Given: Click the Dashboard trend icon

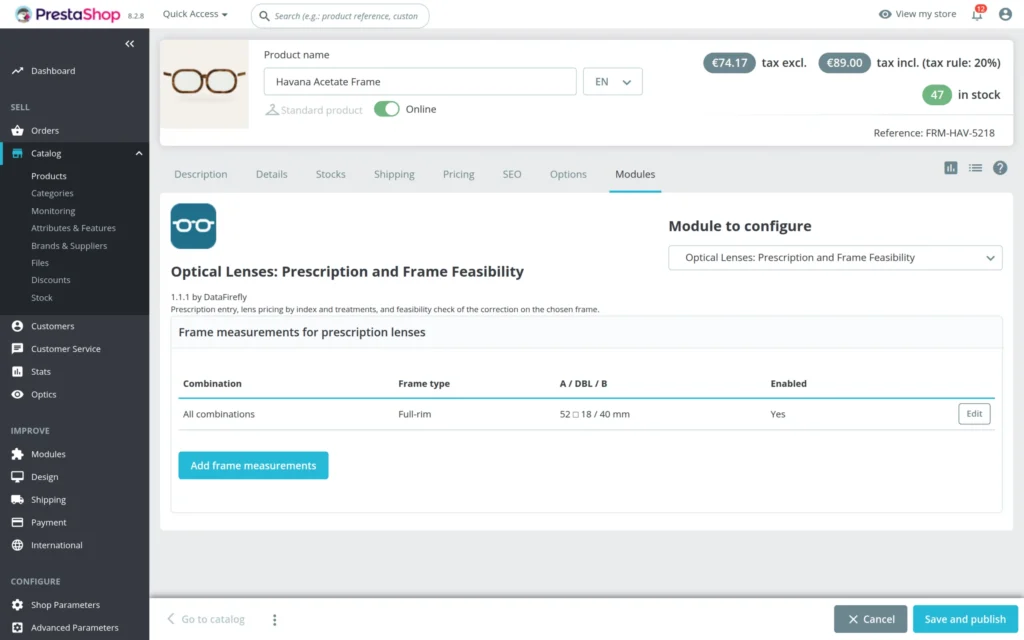Looking at the screenshot, I should [x=18, y=71].
